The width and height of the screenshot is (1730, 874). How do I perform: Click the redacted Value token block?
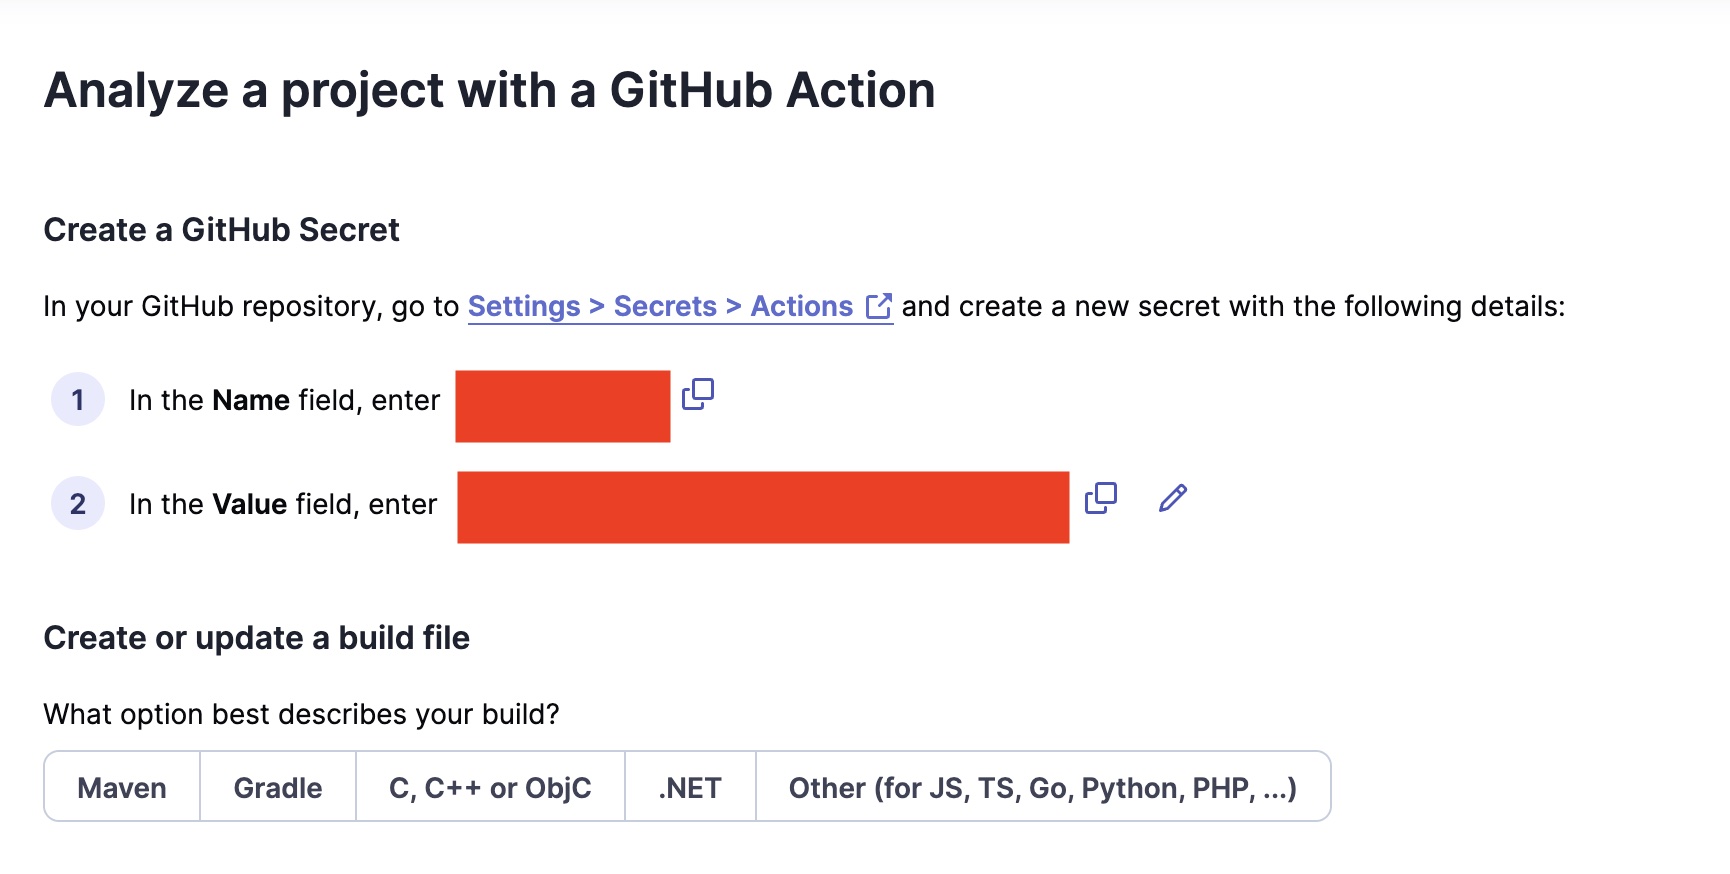coord(763,507)
